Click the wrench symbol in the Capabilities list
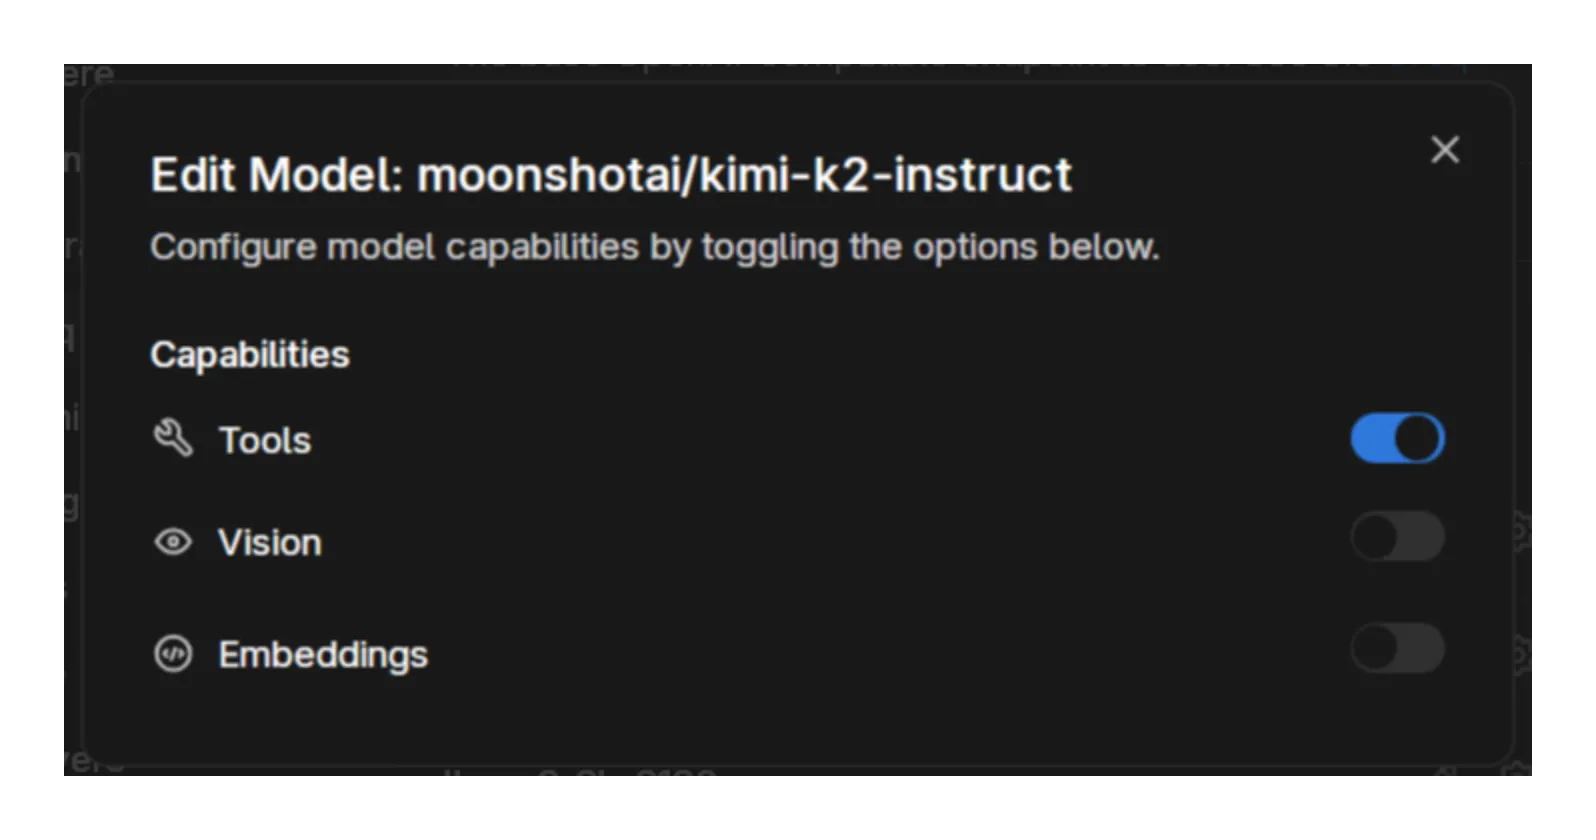 click(174, 438)
